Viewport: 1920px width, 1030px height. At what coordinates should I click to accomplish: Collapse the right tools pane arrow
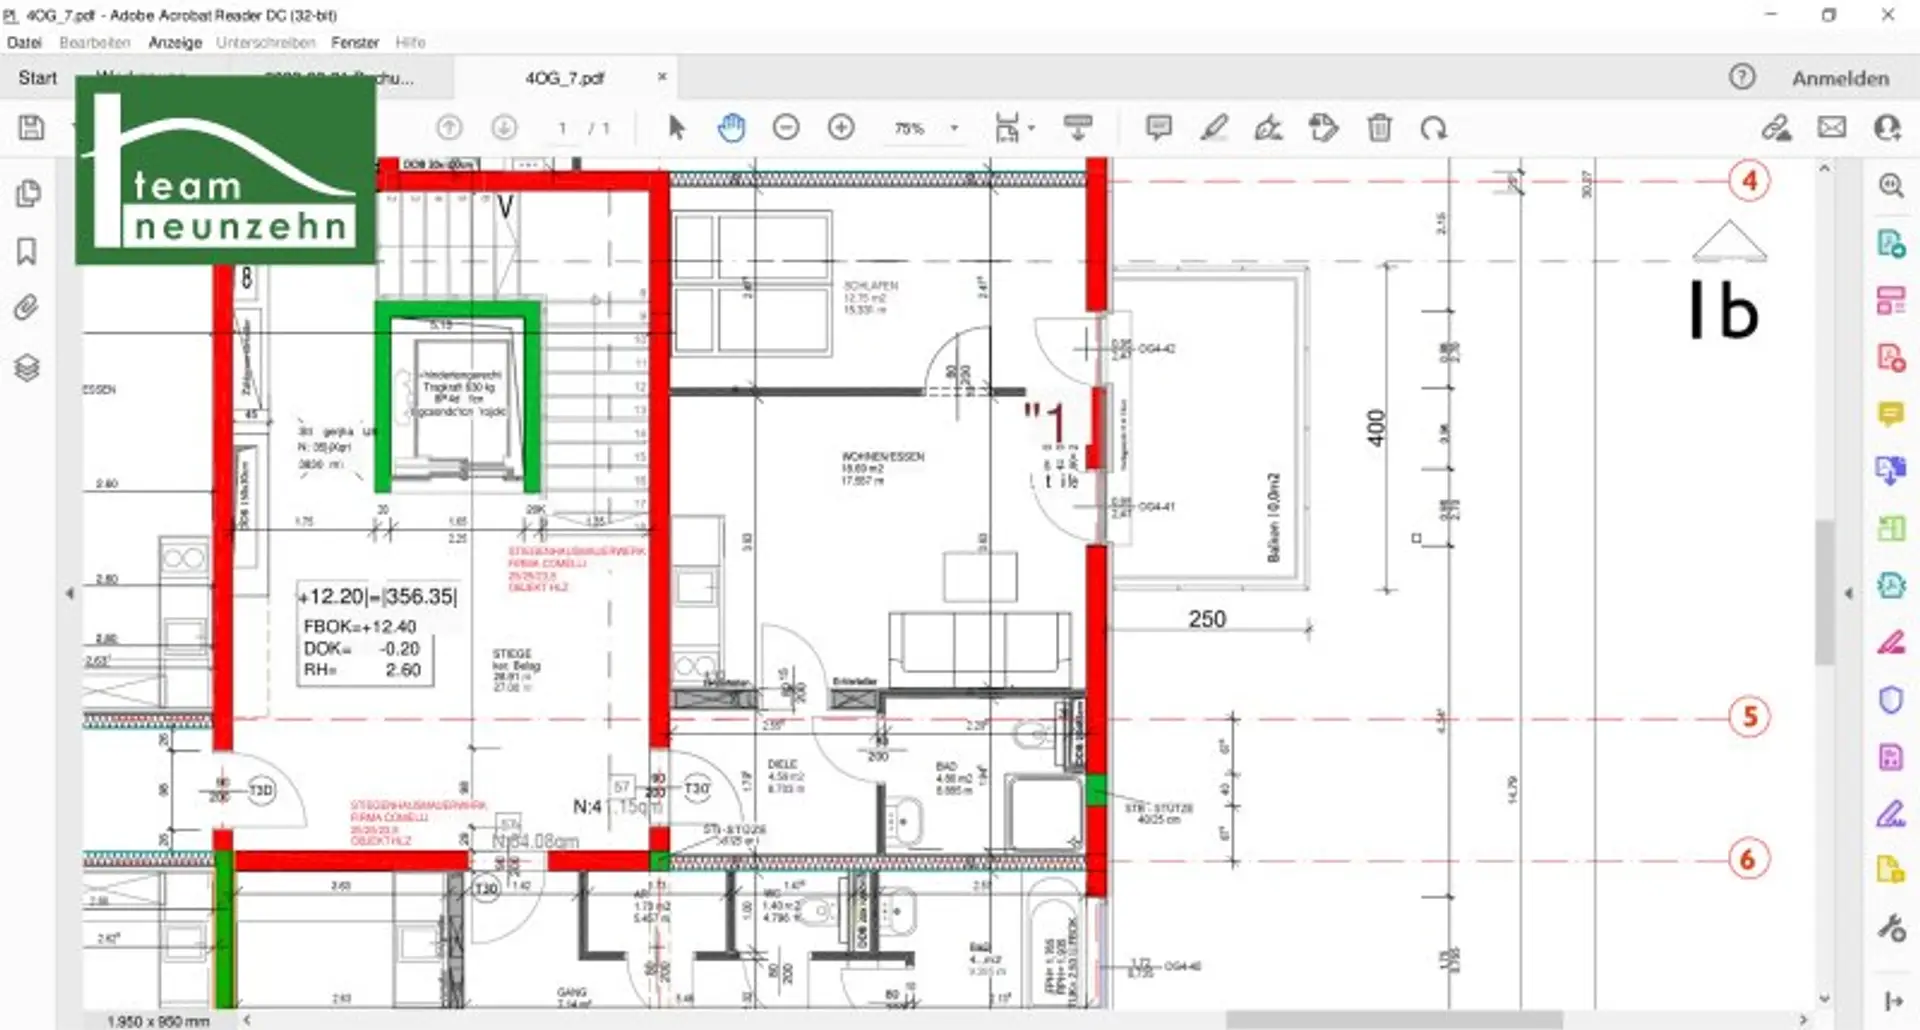(1848, 593)
